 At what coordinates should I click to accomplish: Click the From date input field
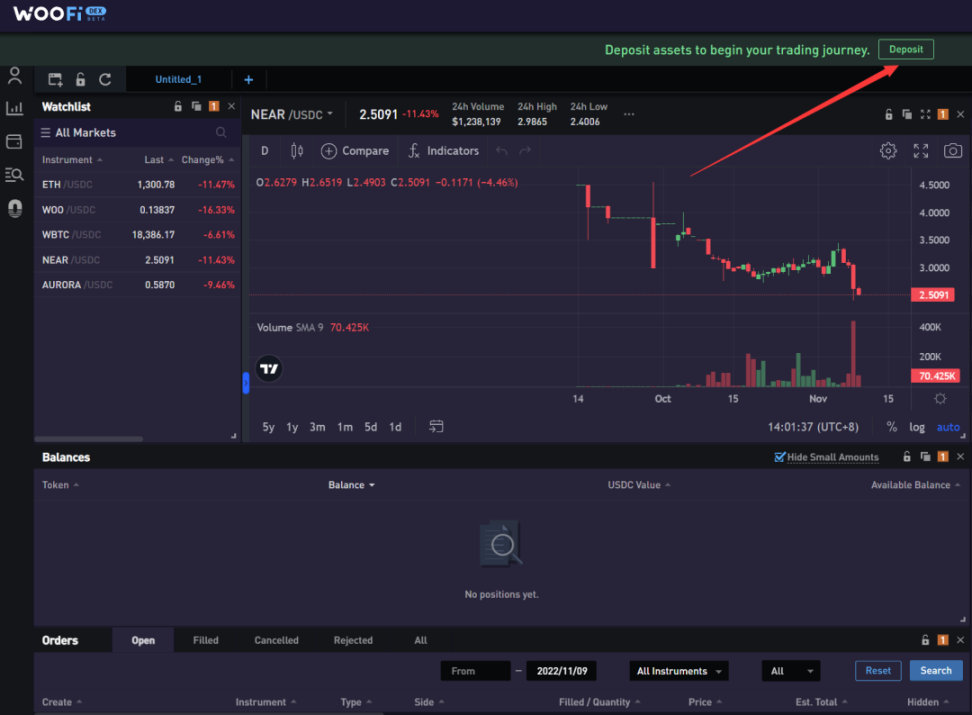(475, 671)
